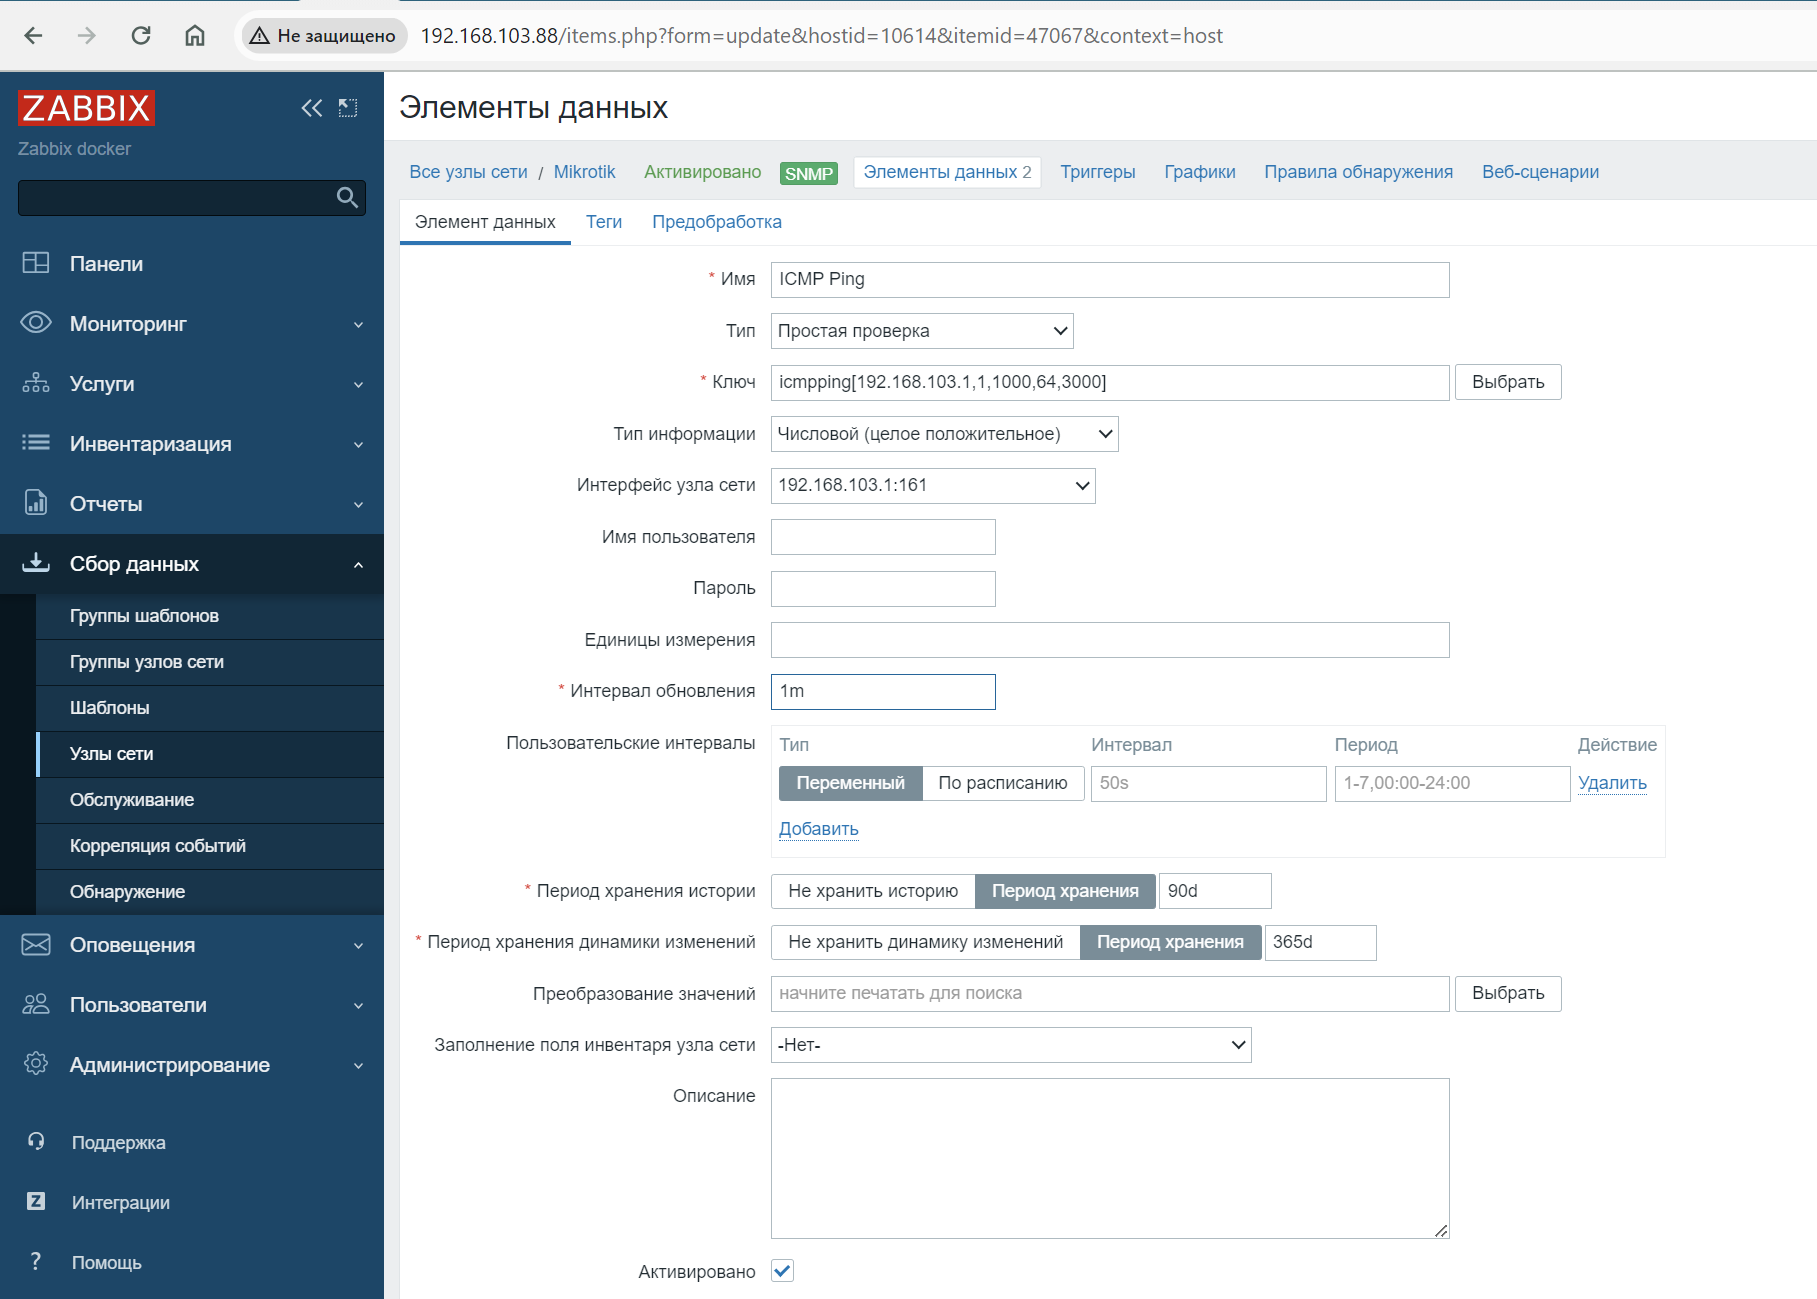Click Удалить link for custom interval
This screenshot has width=1817, height=1299.
tap(1612, 783)
